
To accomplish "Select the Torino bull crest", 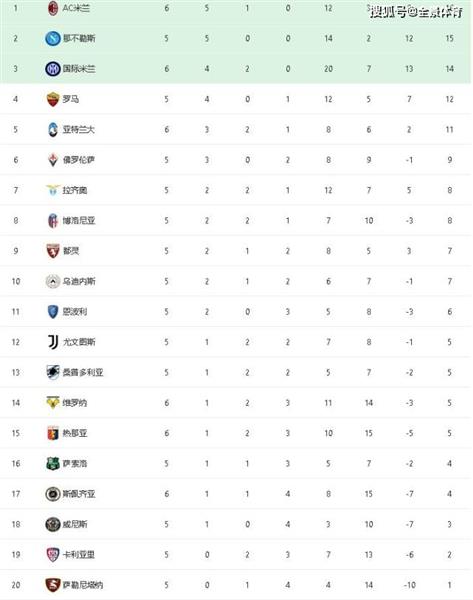I will click(53, 251).
